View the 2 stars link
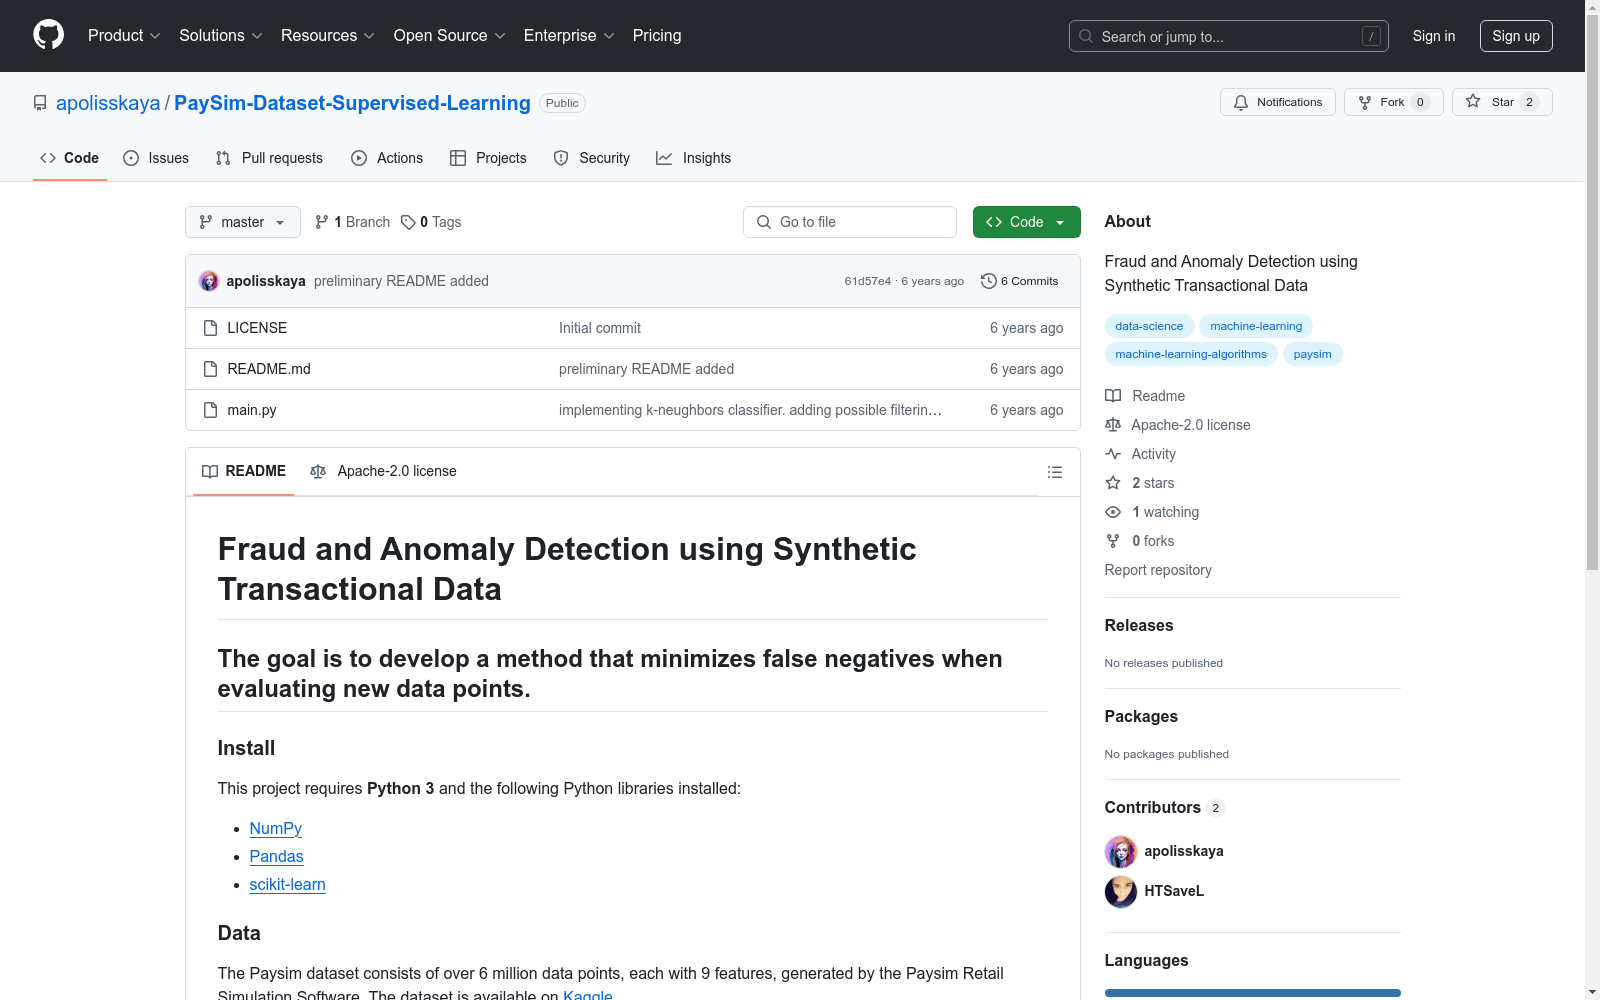 pos(1140,483)
